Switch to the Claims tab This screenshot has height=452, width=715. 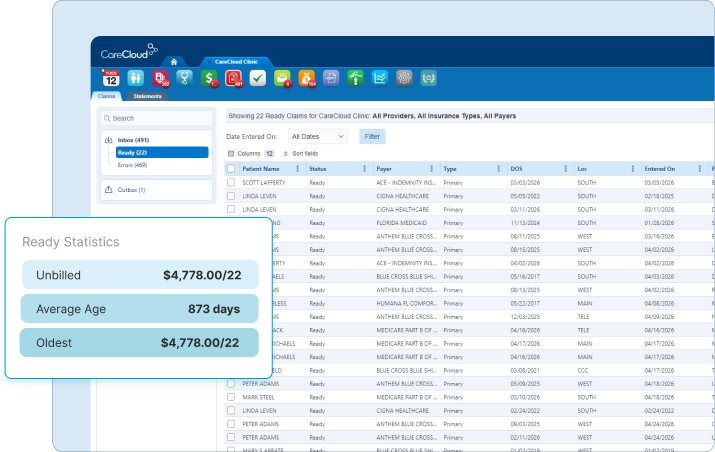[x=106, y=96]
